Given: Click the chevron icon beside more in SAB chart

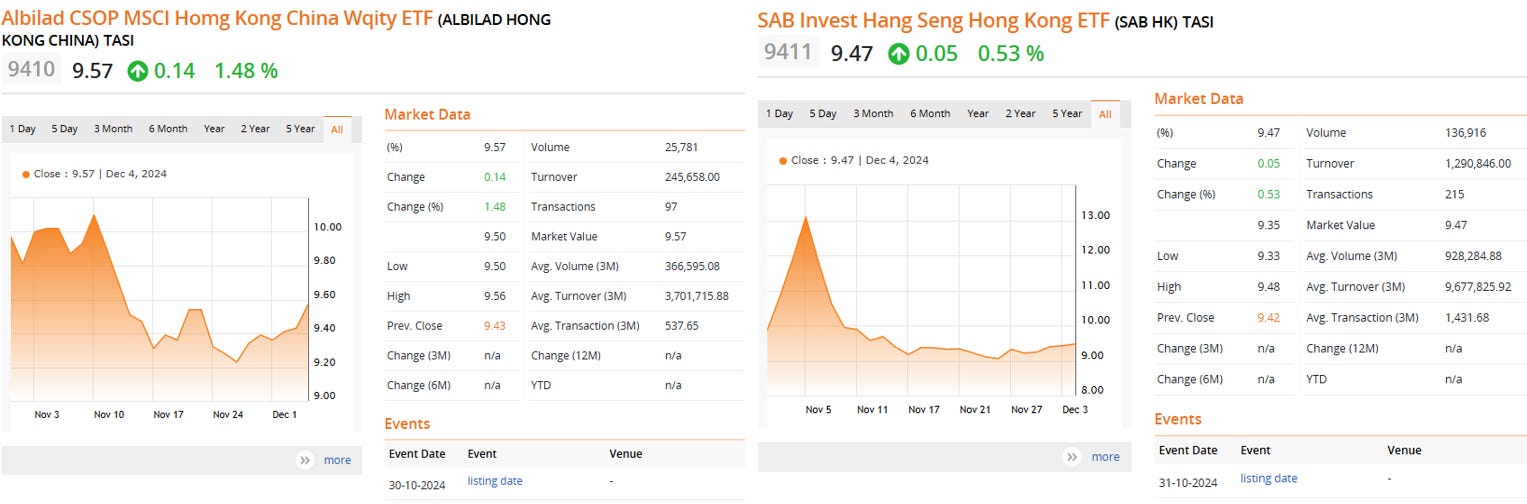Looking at the screenshot, I should click(1073, 457).
